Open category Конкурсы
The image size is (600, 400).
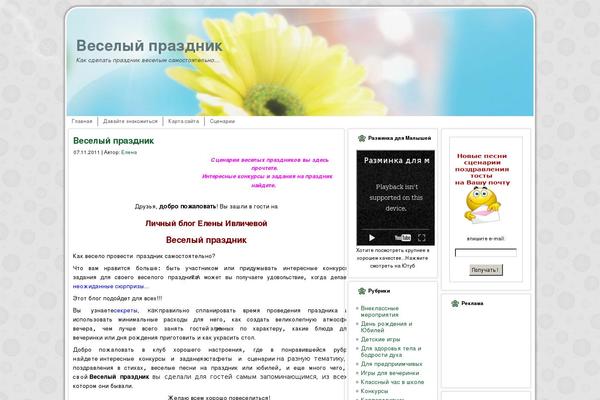pyautogui.click(x=374, y=391)
